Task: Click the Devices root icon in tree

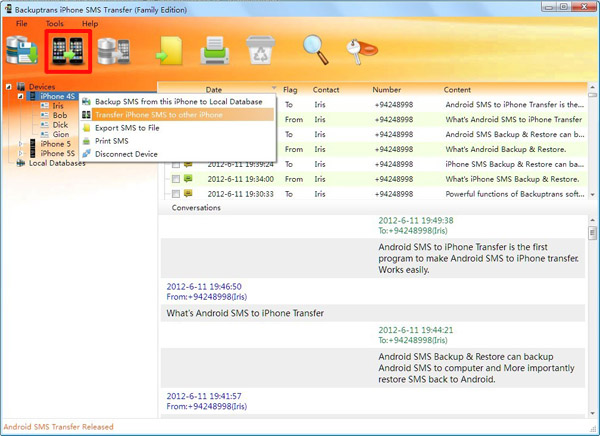Action: [x=21, y=87]
